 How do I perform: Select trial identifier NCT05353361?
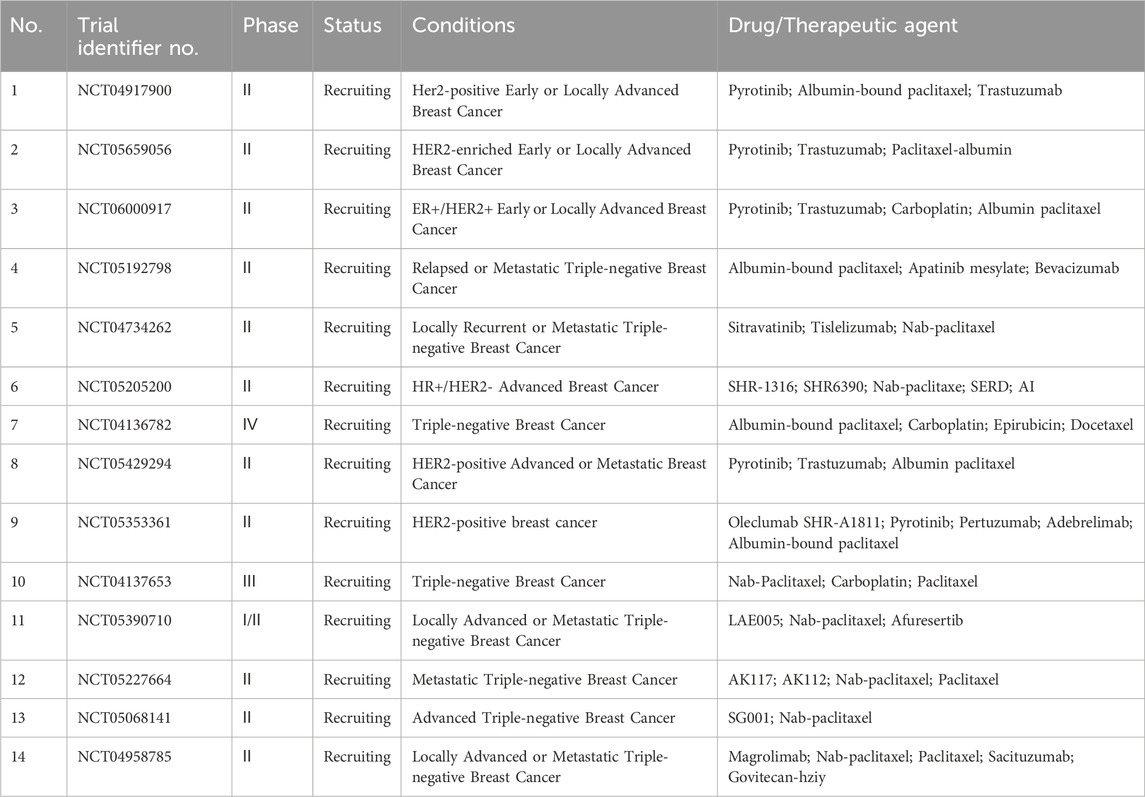pyautogui.click(x=125, y=523)
